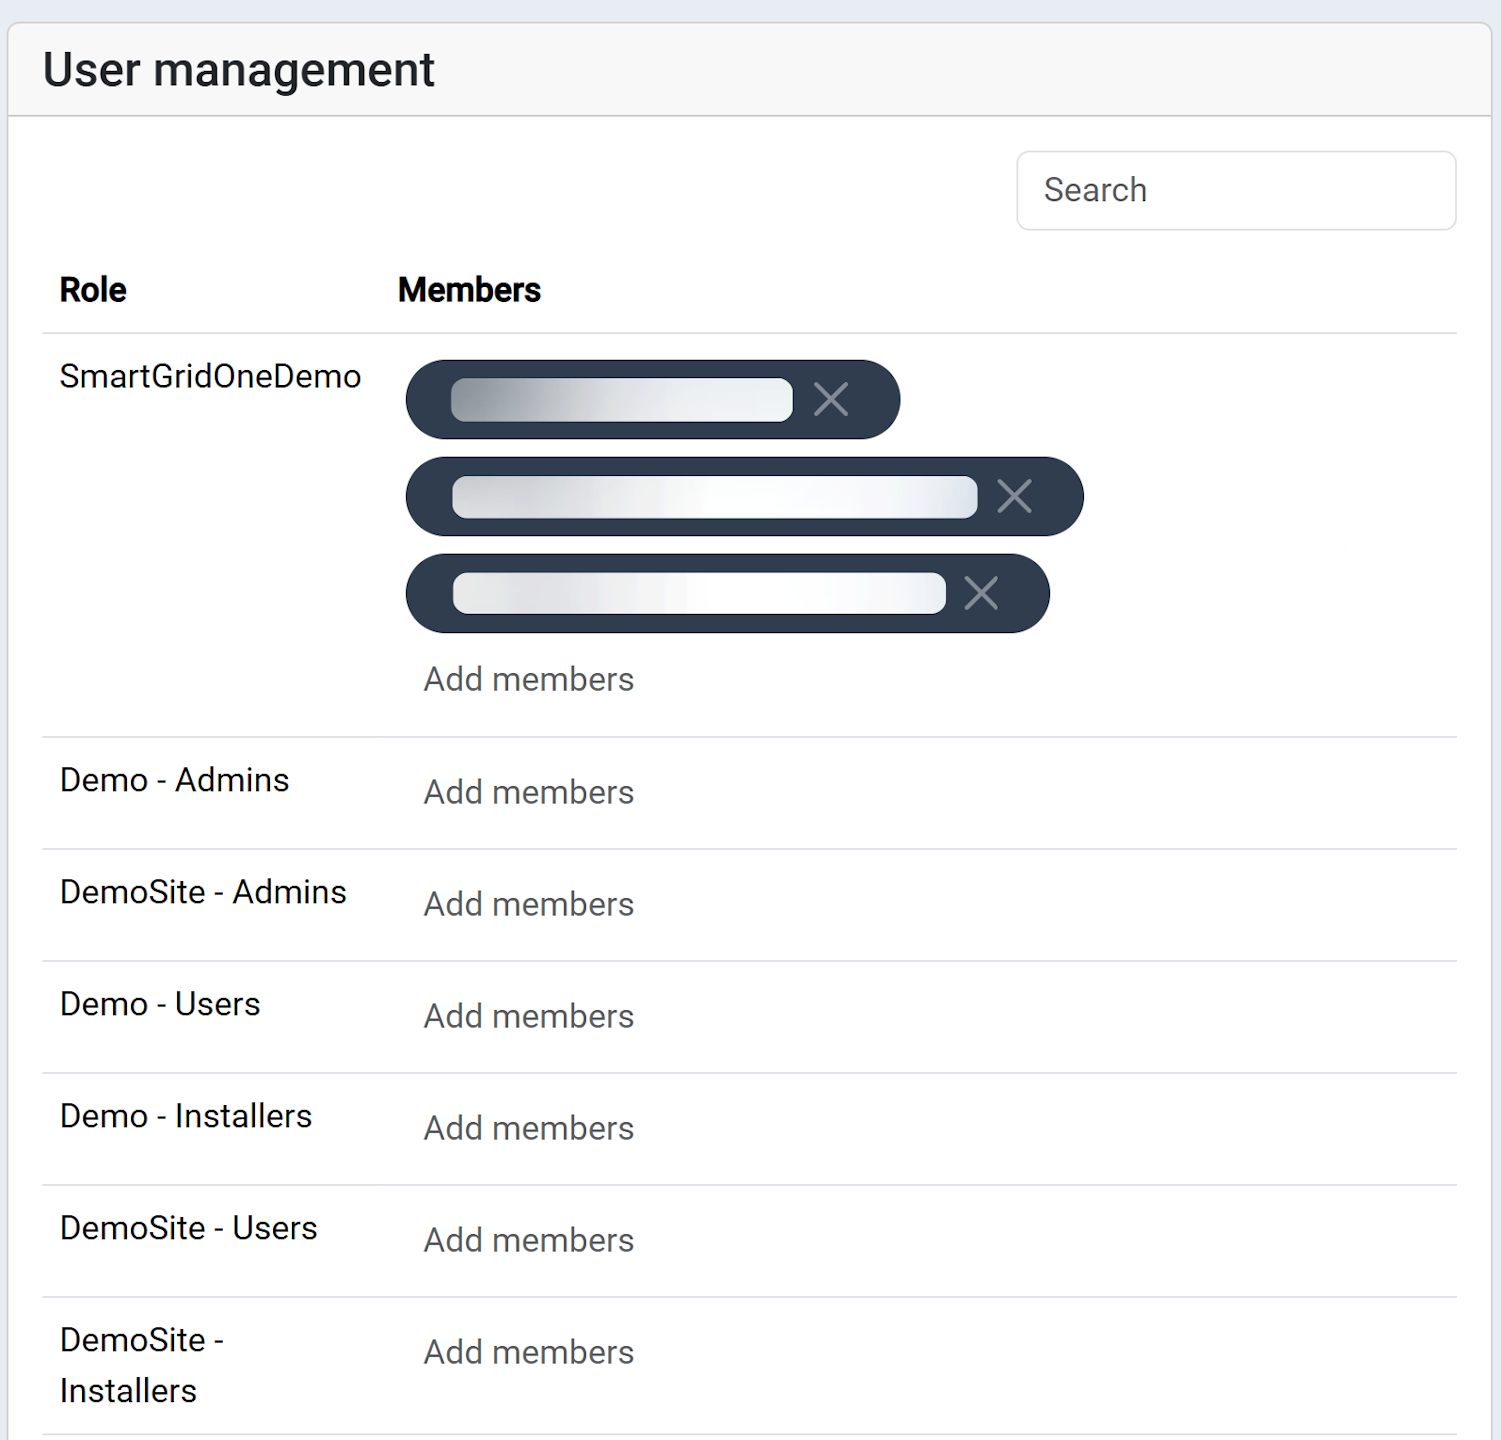Click the first member name chip
The height and width of the screenshot is (1440, 1501).
[x=620, y=398]
